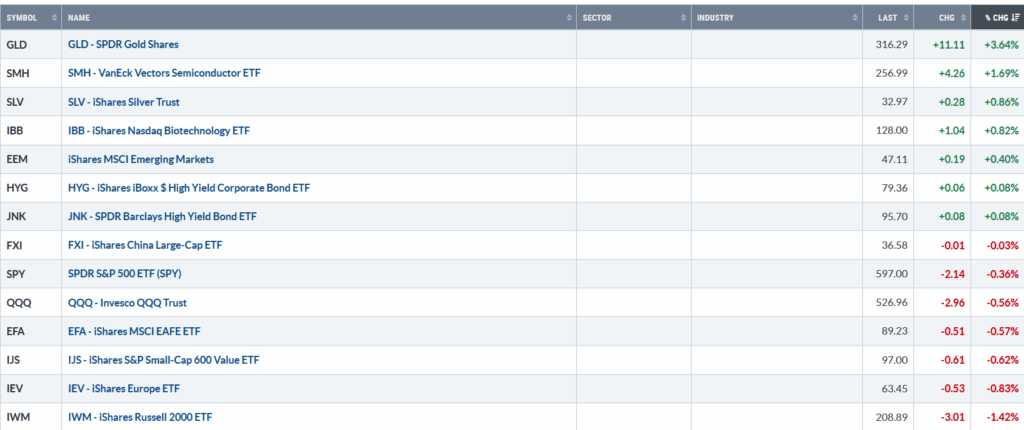
Task: Click the SECTOR column header label
Action: tap(597, 18)
